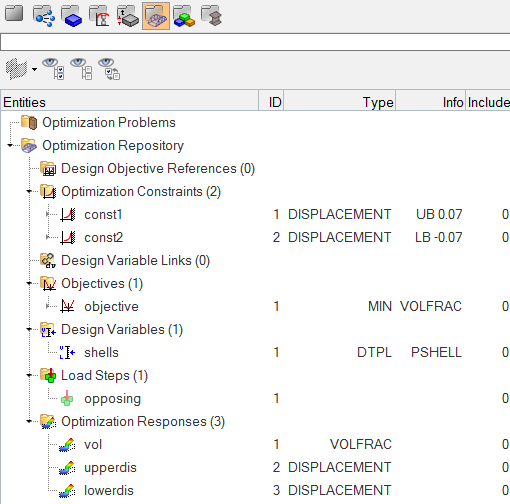Viewport: 510px width, 504px height.
Task: Select the blue solid component view icon
Action: 72,16
